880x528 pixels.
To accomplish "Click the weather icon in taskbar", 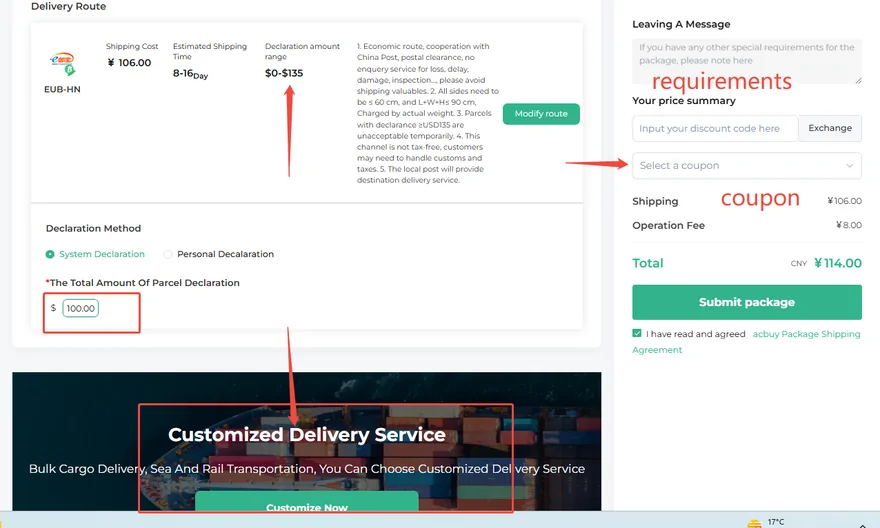I will point(754,524).
